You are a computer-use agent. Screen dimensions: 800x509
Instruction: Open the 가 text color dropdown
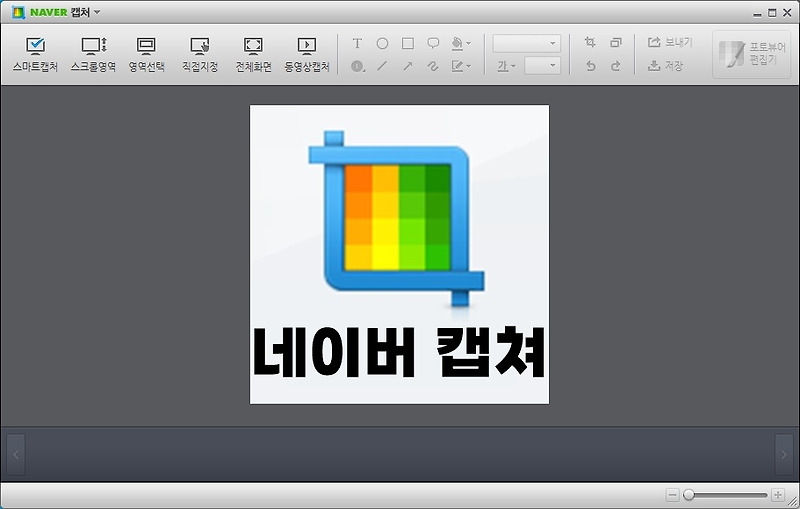[507, 66]
